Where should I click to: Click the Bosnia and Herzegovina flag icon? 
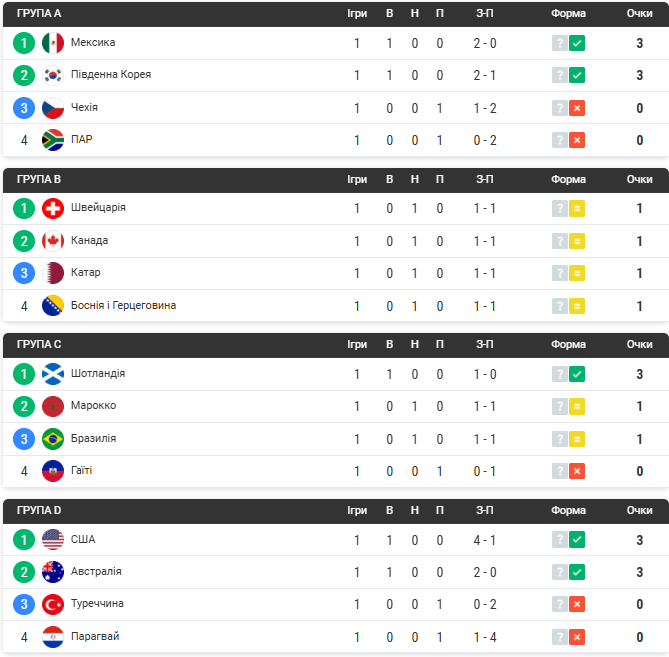click(x=53, y=306)
